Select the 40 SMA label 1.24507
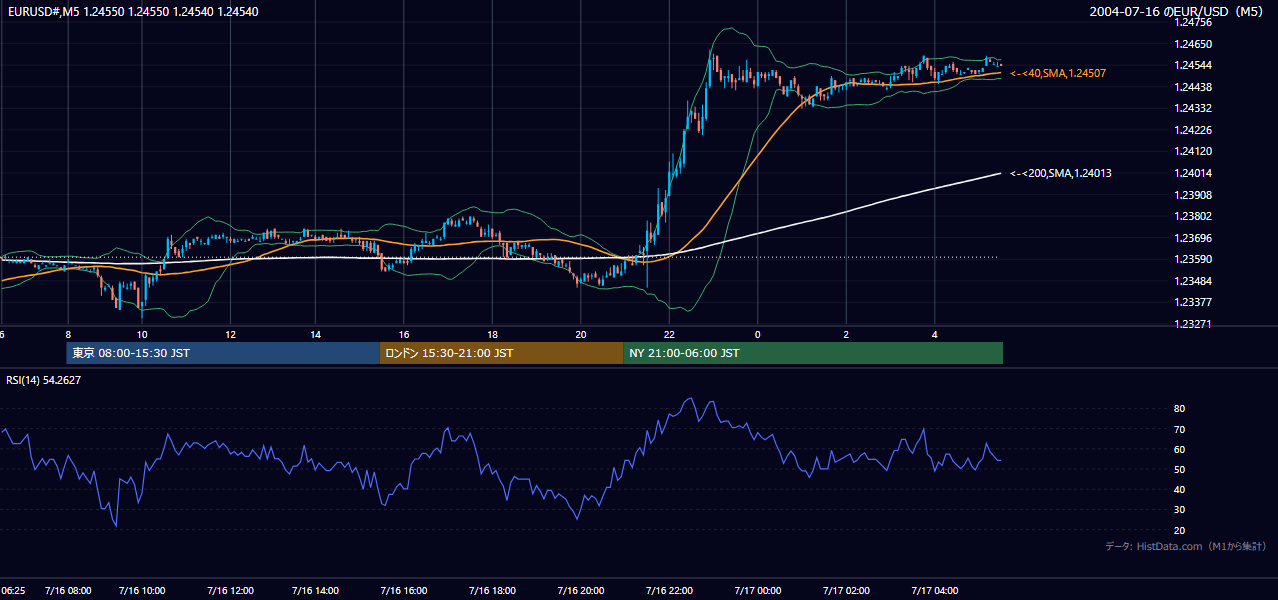1278x600 pixels. coord(1058,73)
